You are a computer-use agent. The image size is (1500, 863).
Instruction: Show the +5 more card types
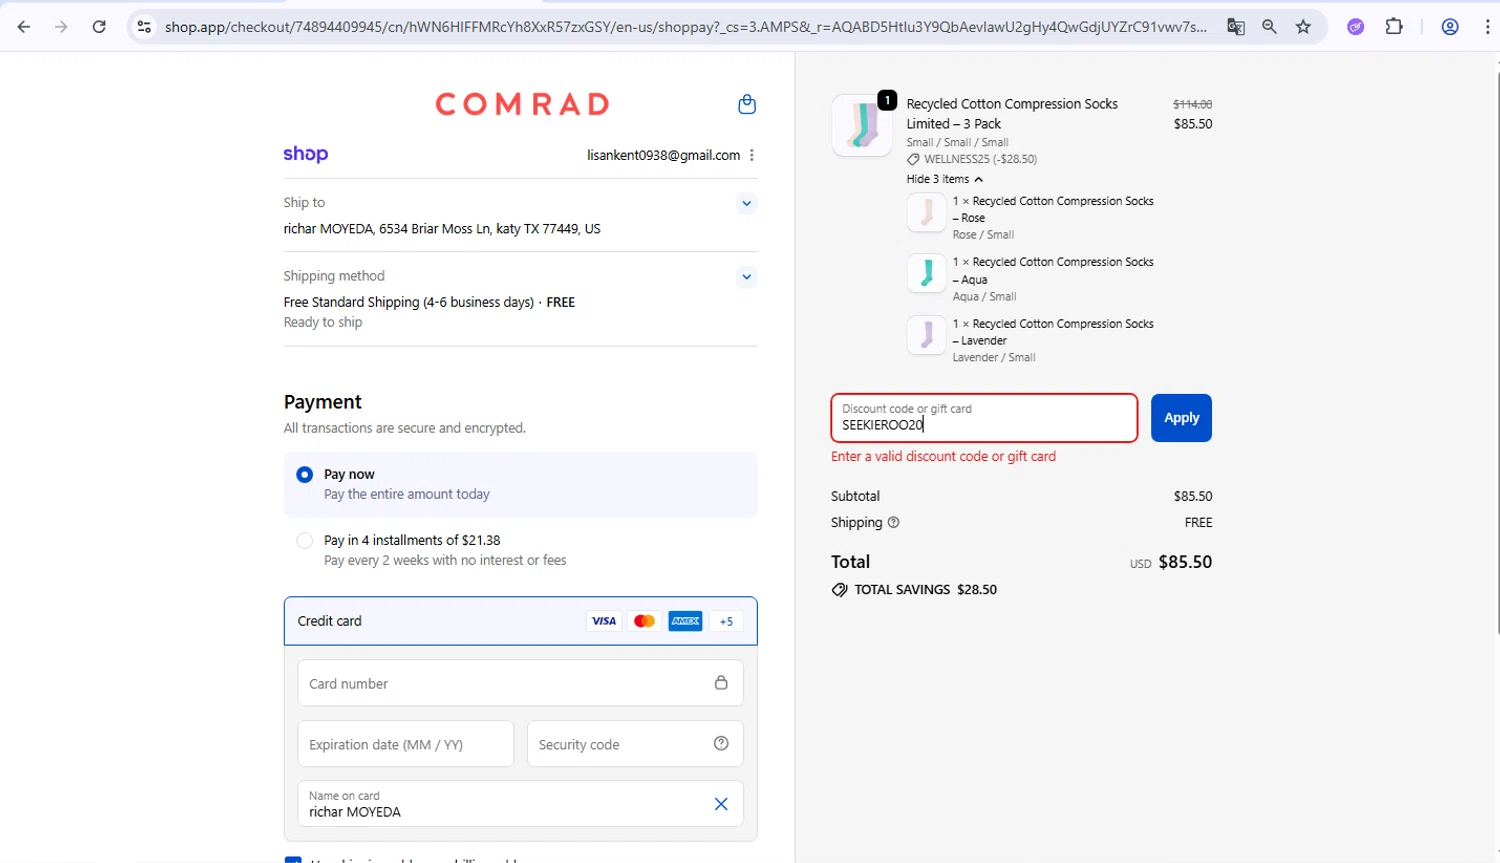[726, 621]
